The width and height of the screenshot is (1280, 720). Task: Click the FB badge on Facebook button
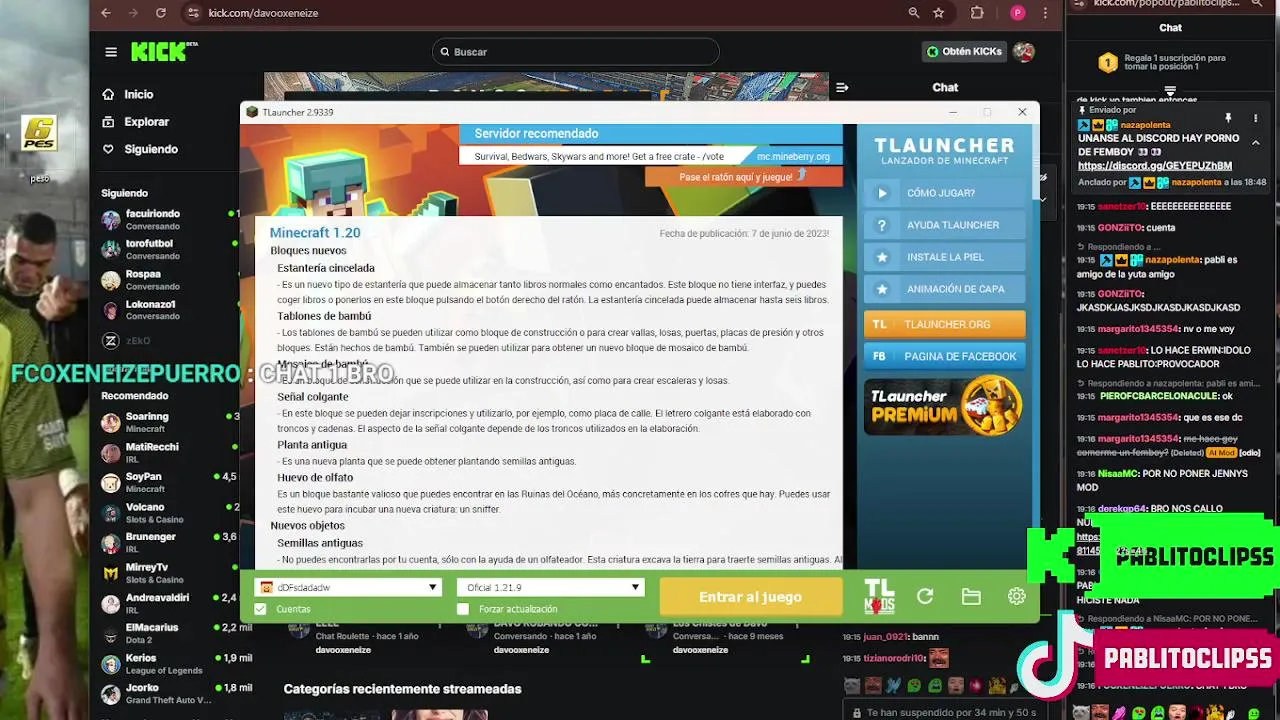pos(879,356)
